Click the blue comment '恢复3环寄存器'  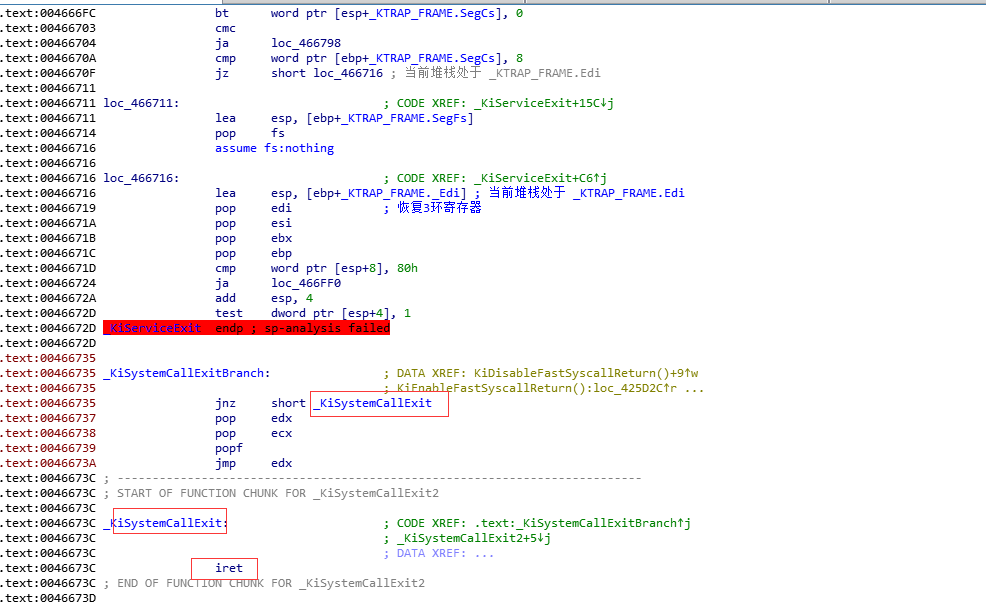(x=439, y=208)
